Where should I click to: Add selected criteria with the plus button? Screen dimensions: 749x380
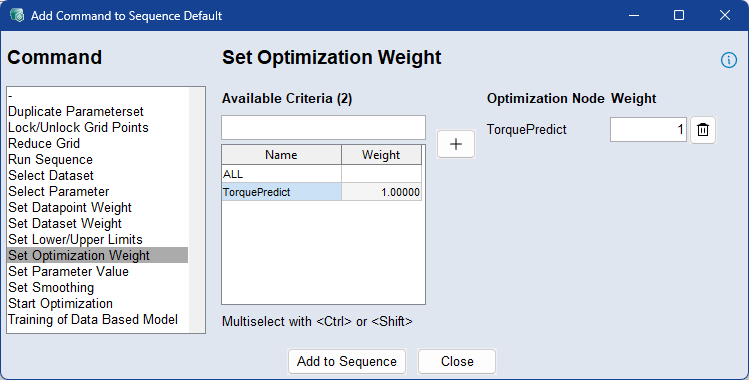456,144
